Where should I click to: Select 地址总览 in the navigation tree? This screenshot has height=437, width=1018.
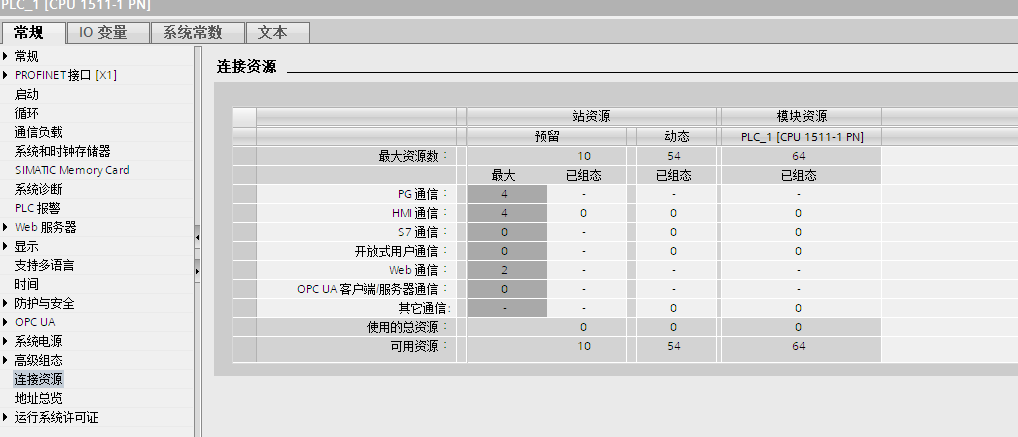(38, 398)
